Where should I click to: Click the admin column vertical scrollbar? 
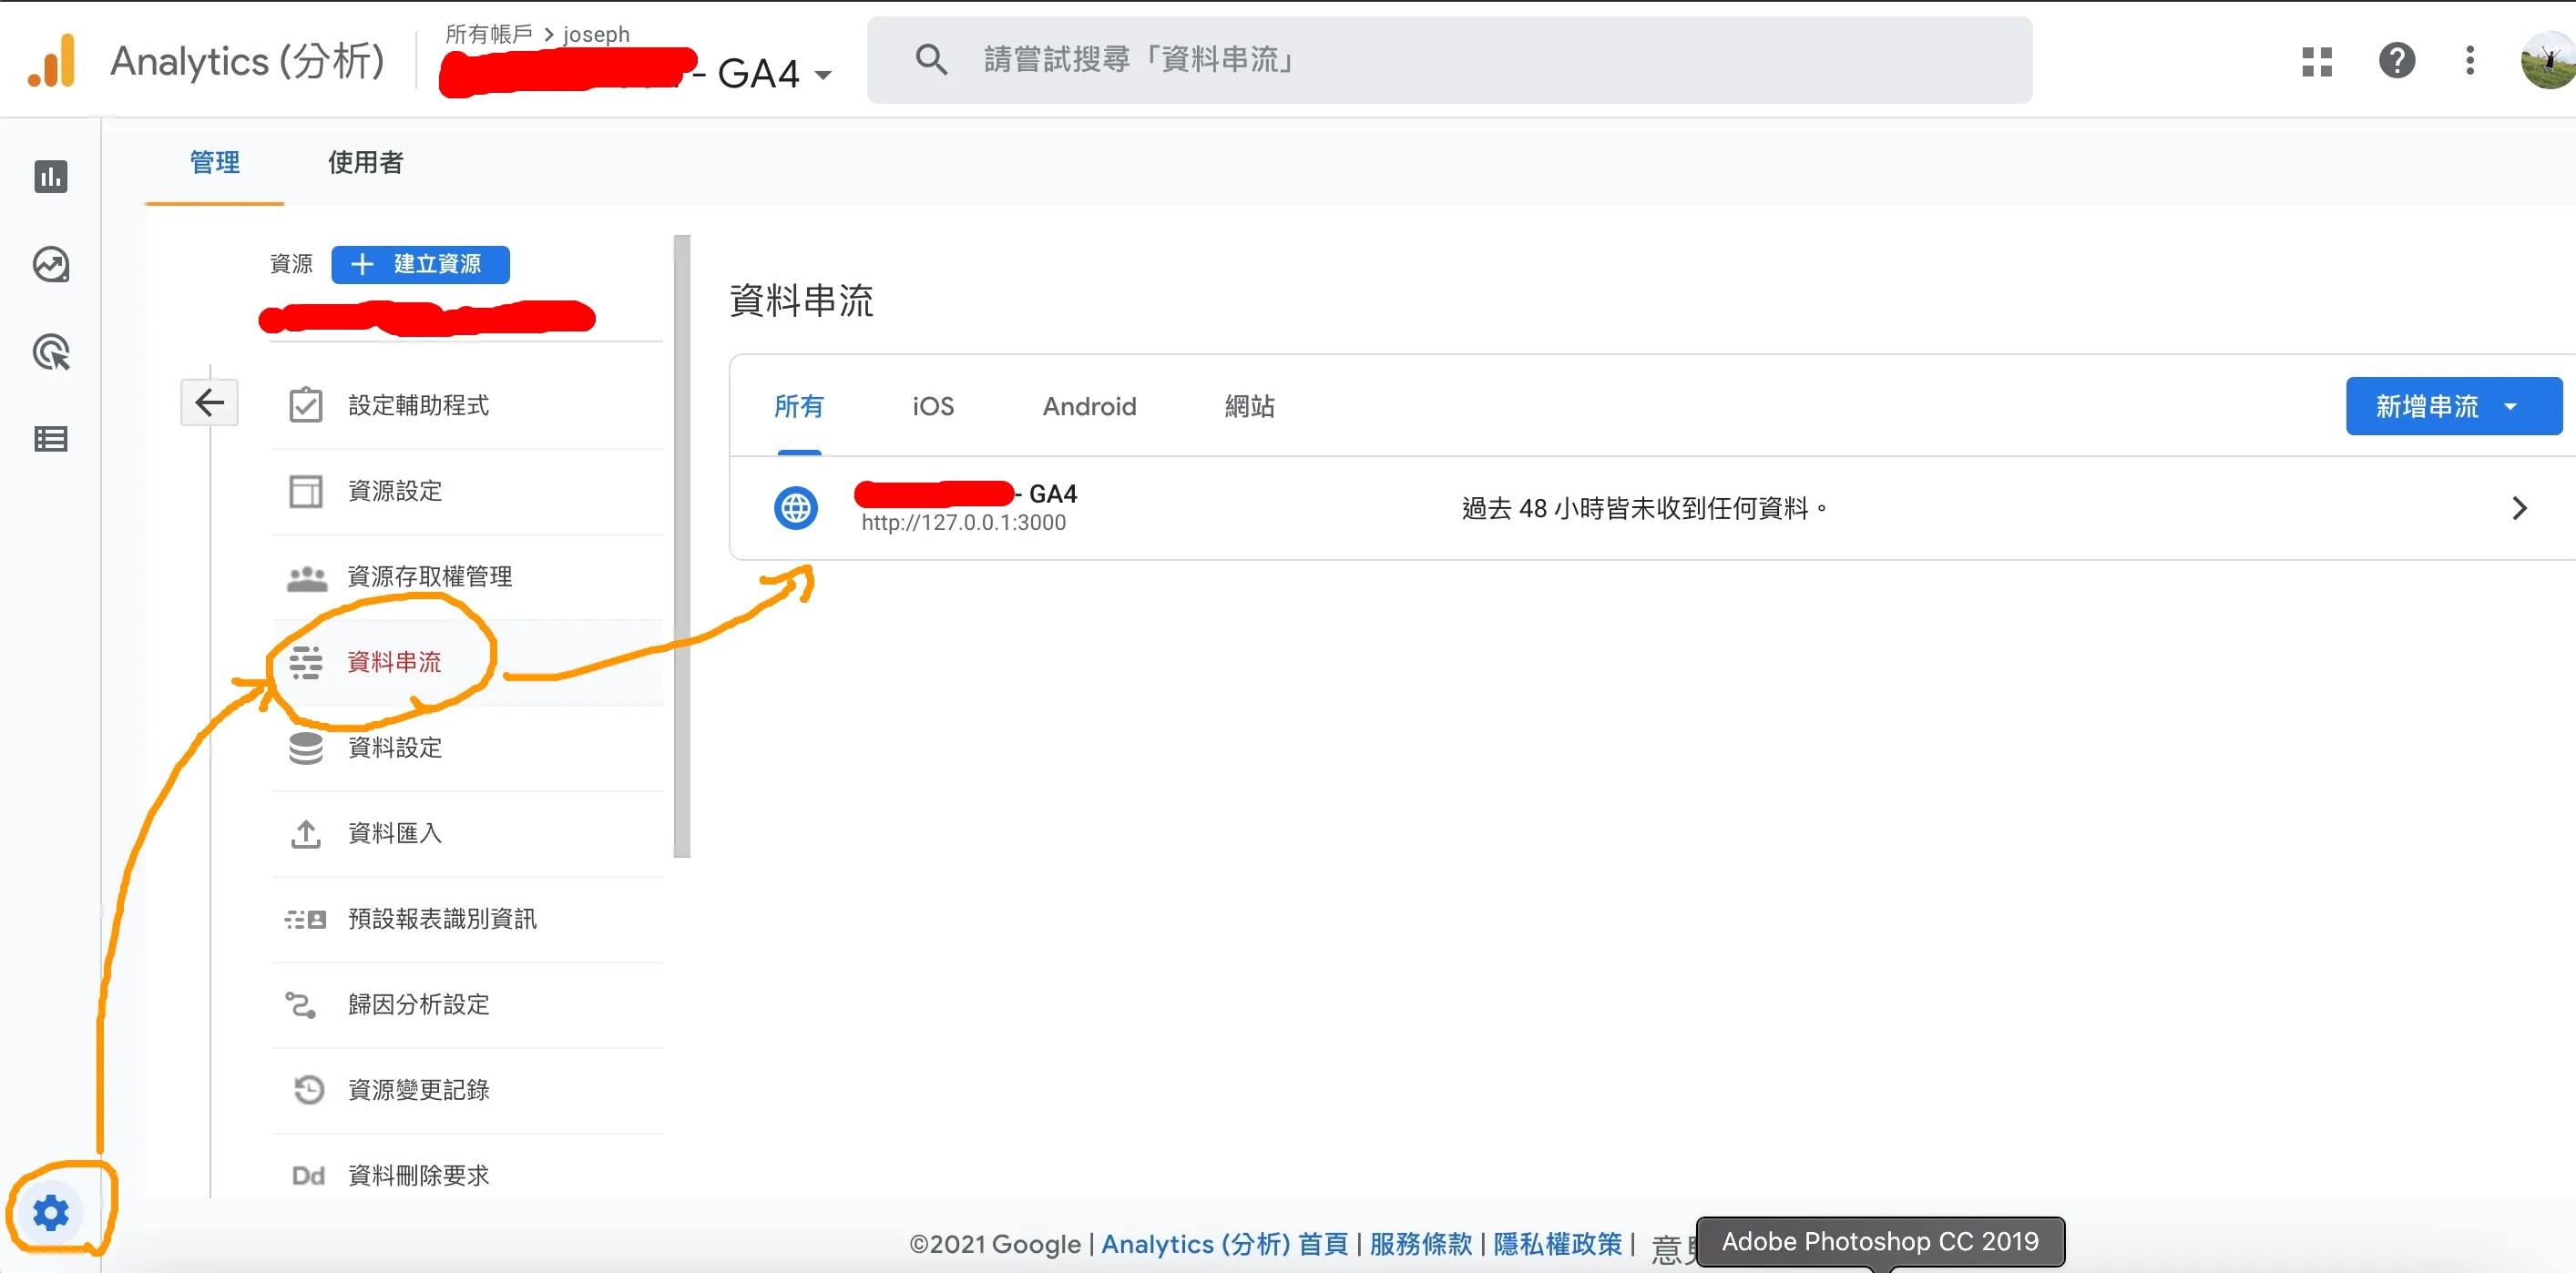pyautogui.click(x=682, y=546)
